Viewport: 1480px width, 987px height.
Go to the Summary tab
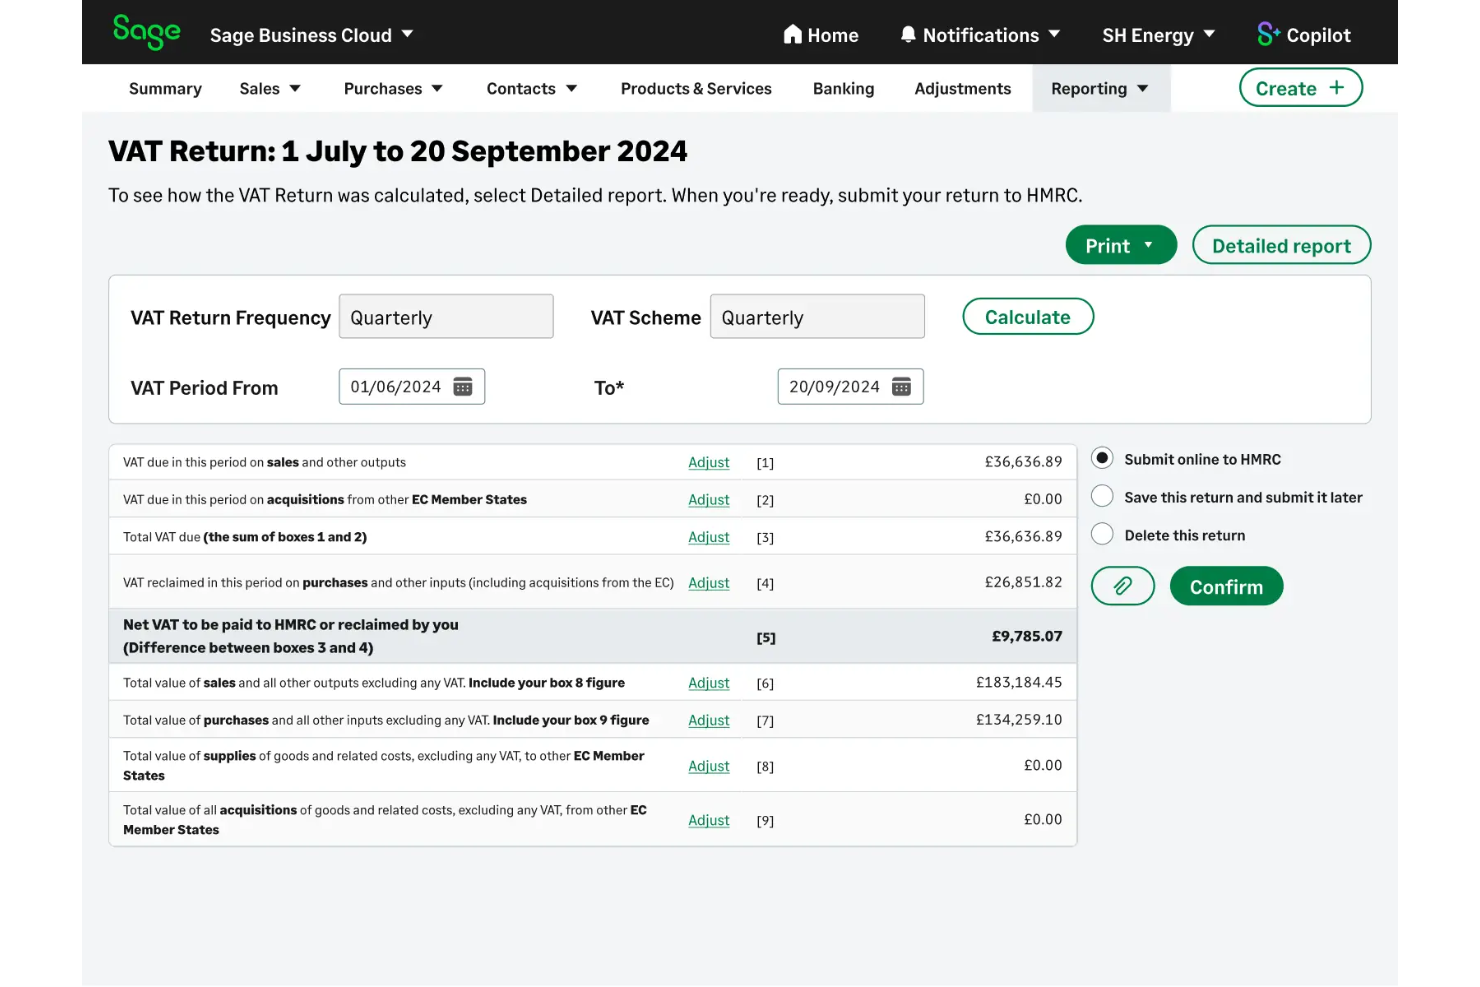click(x=165, y=89)
